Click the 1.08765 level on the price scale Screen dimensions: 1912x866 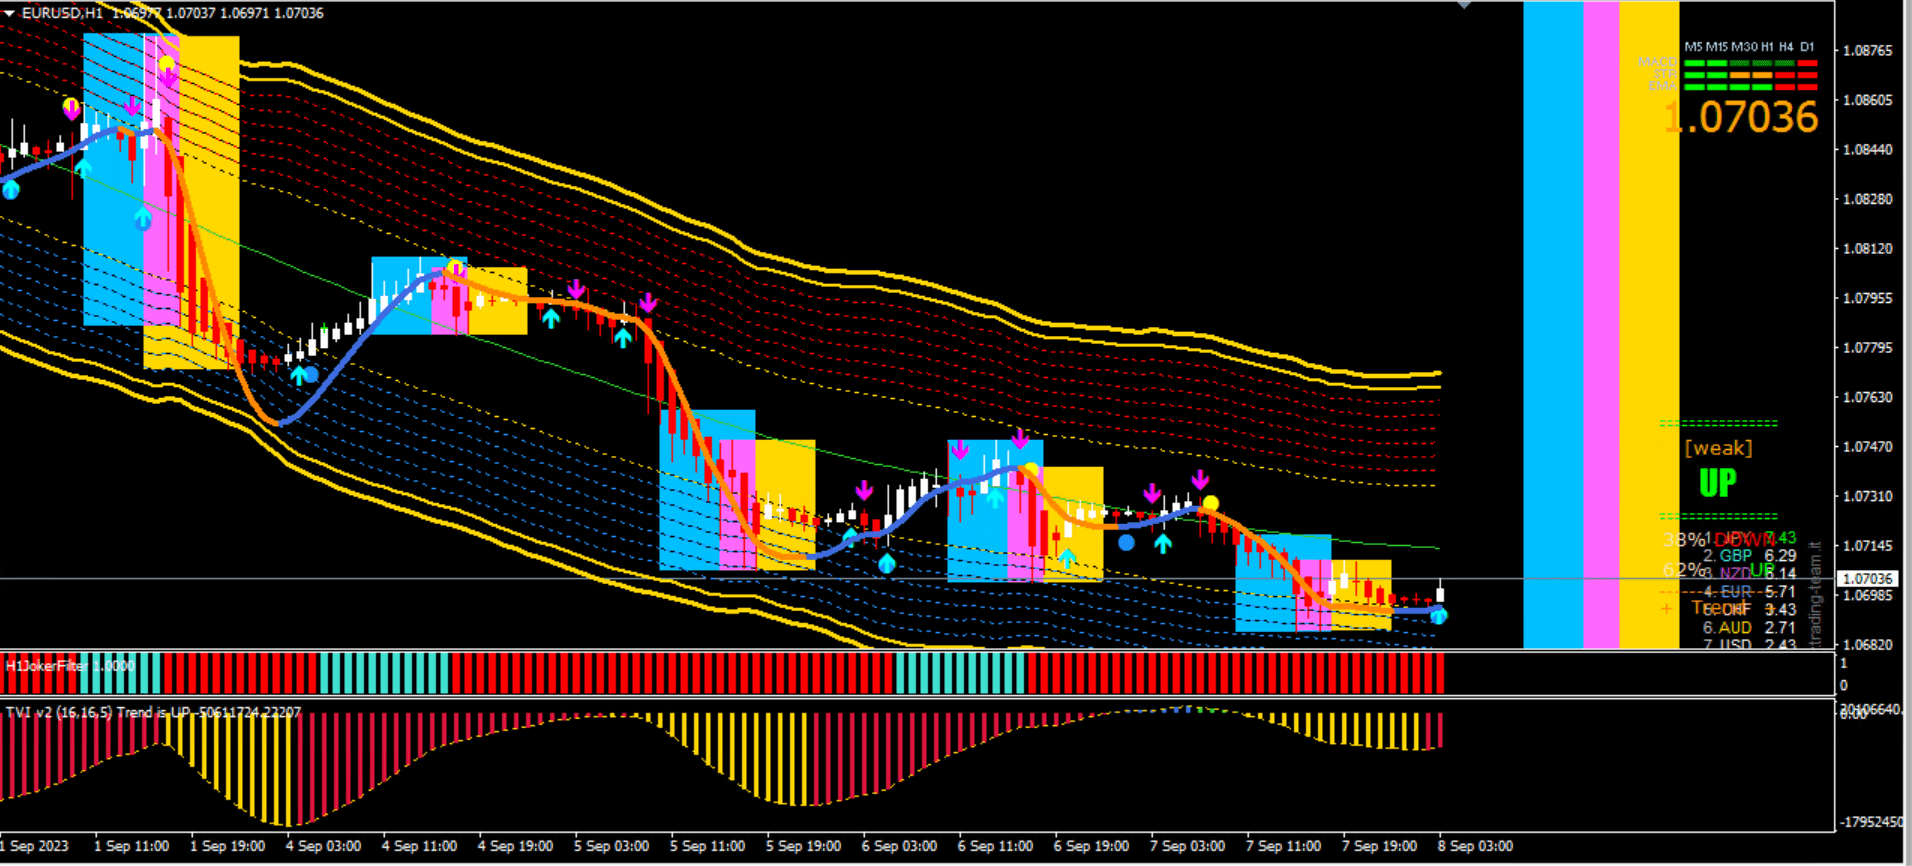pyautogui.click(x=1868, y=50)
